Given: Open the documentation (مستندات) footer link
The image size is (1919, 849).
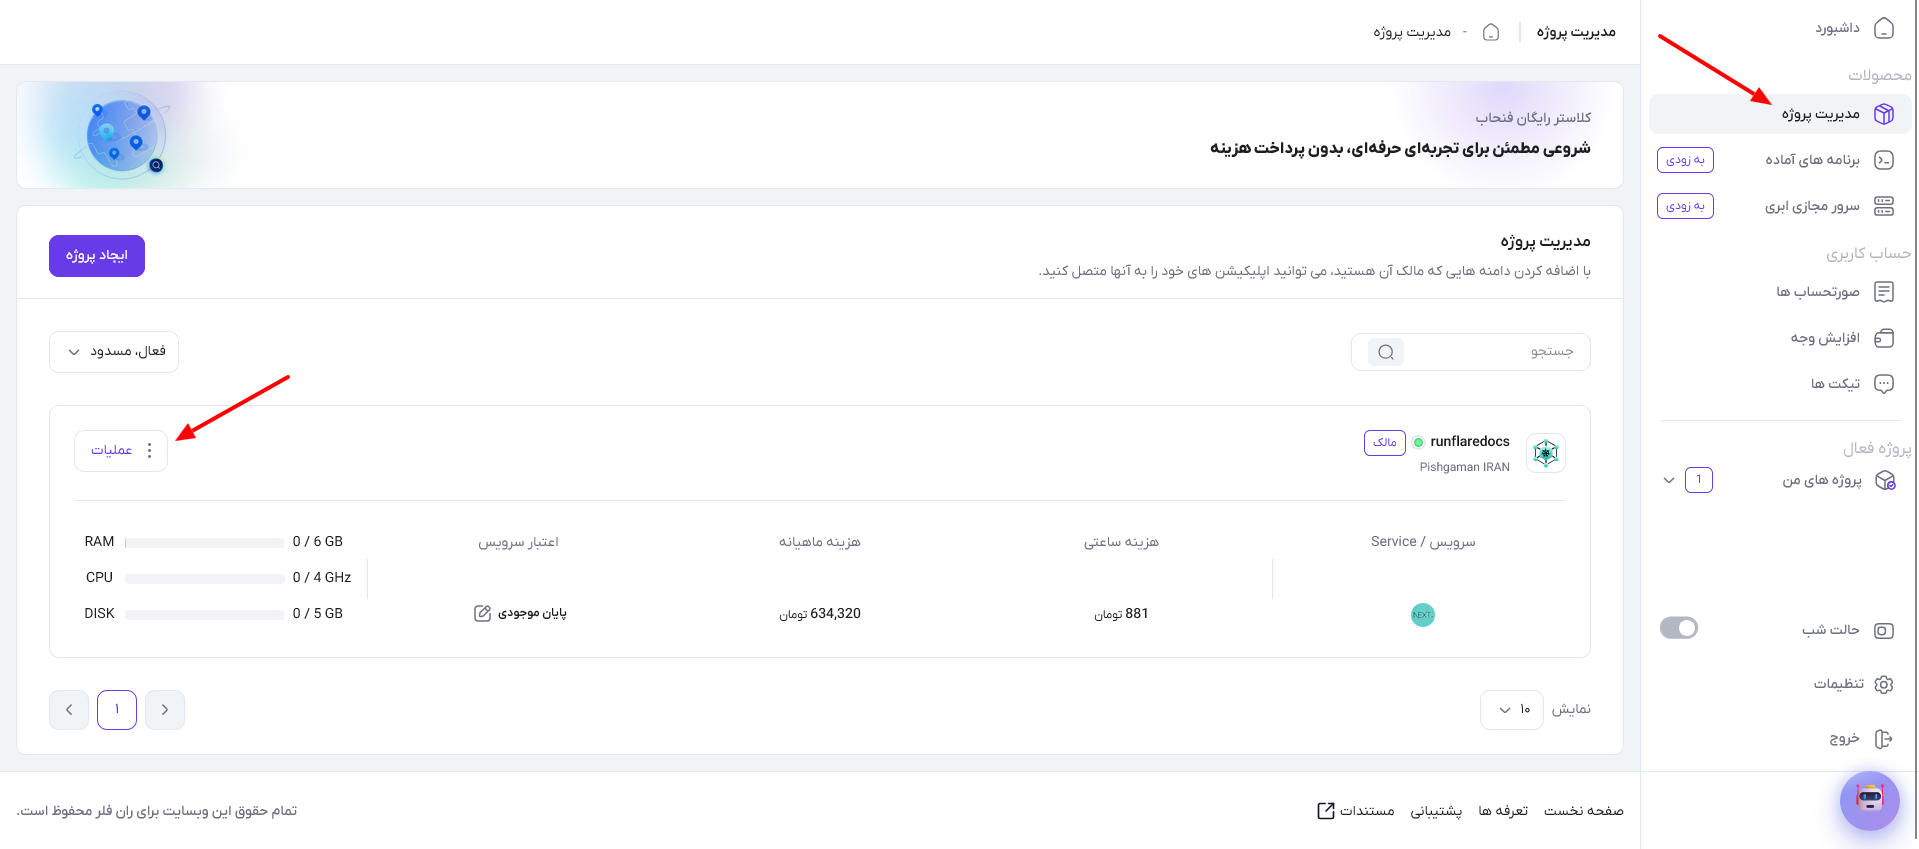Looking at the screenshot, I should [x=1356, y=811].
